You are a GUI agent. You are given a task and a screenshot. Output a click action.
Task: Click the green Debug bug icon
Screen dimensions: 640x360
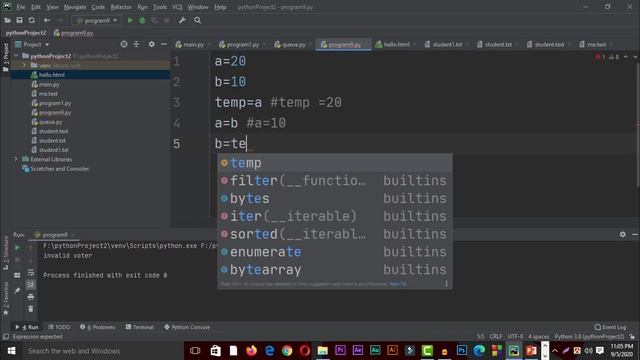pos(142,20)
